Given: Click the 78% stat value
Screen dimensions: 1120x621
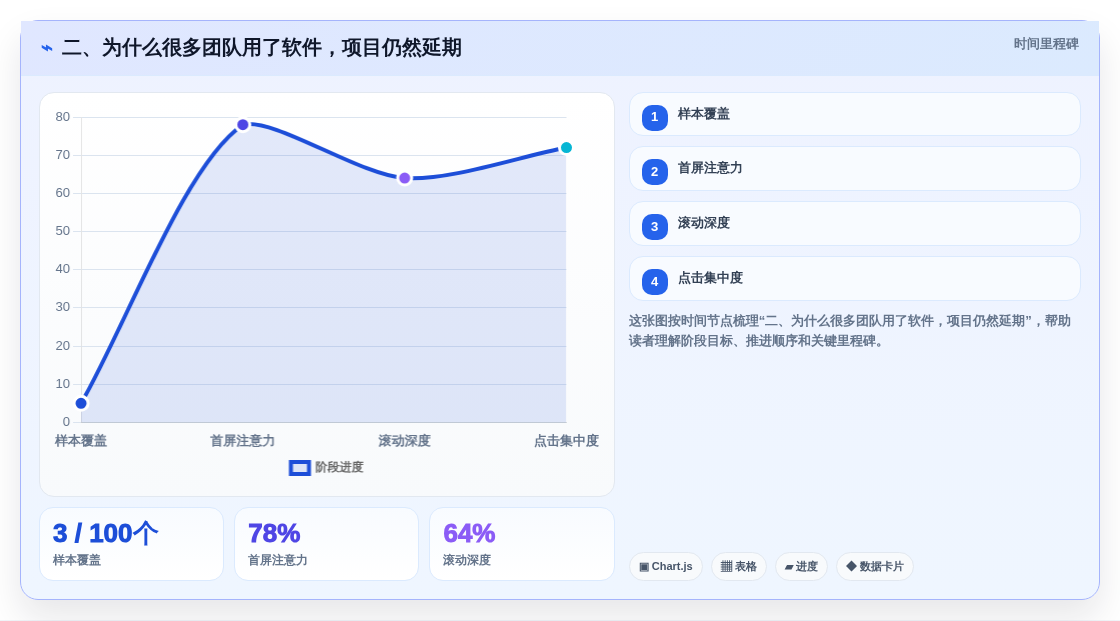Looking at the screenshot, I should (274, 534).
